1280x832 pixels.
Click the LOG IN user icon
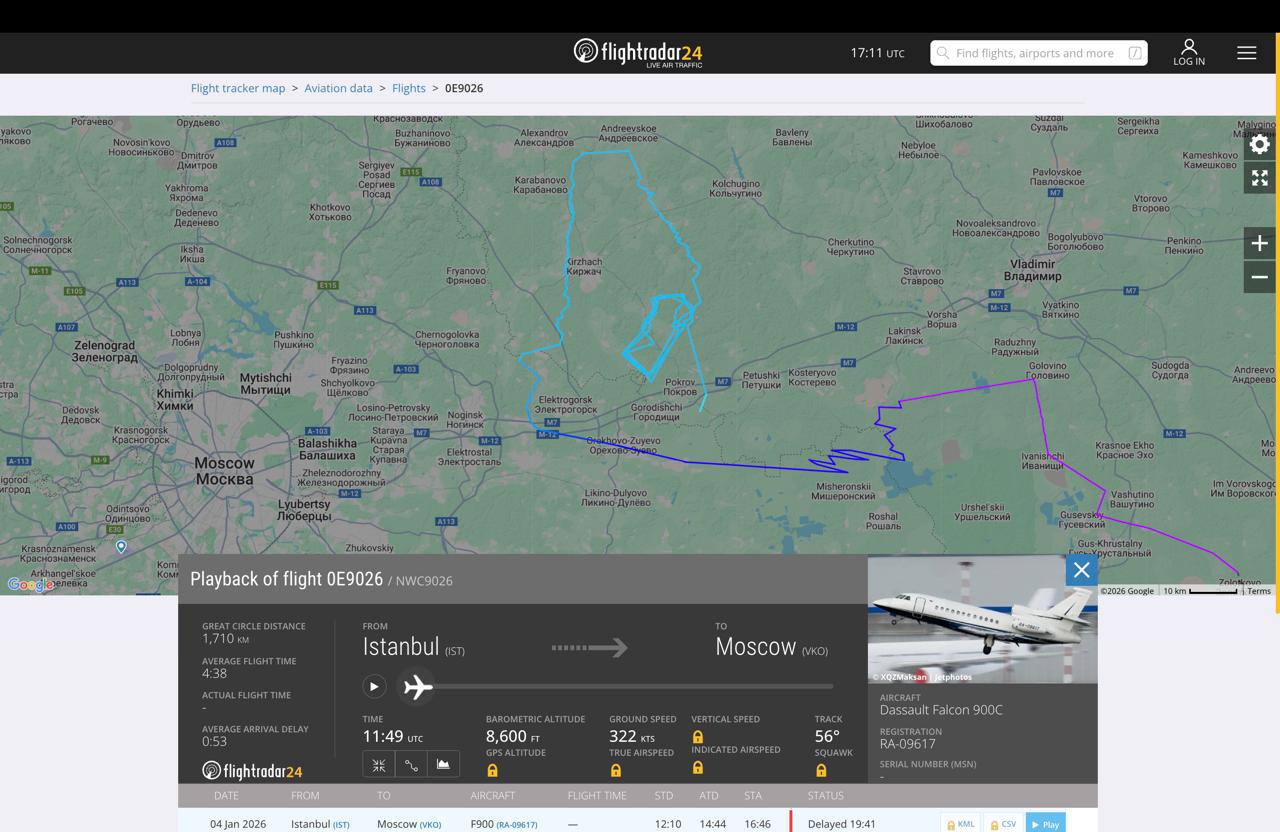point(1189,52)
